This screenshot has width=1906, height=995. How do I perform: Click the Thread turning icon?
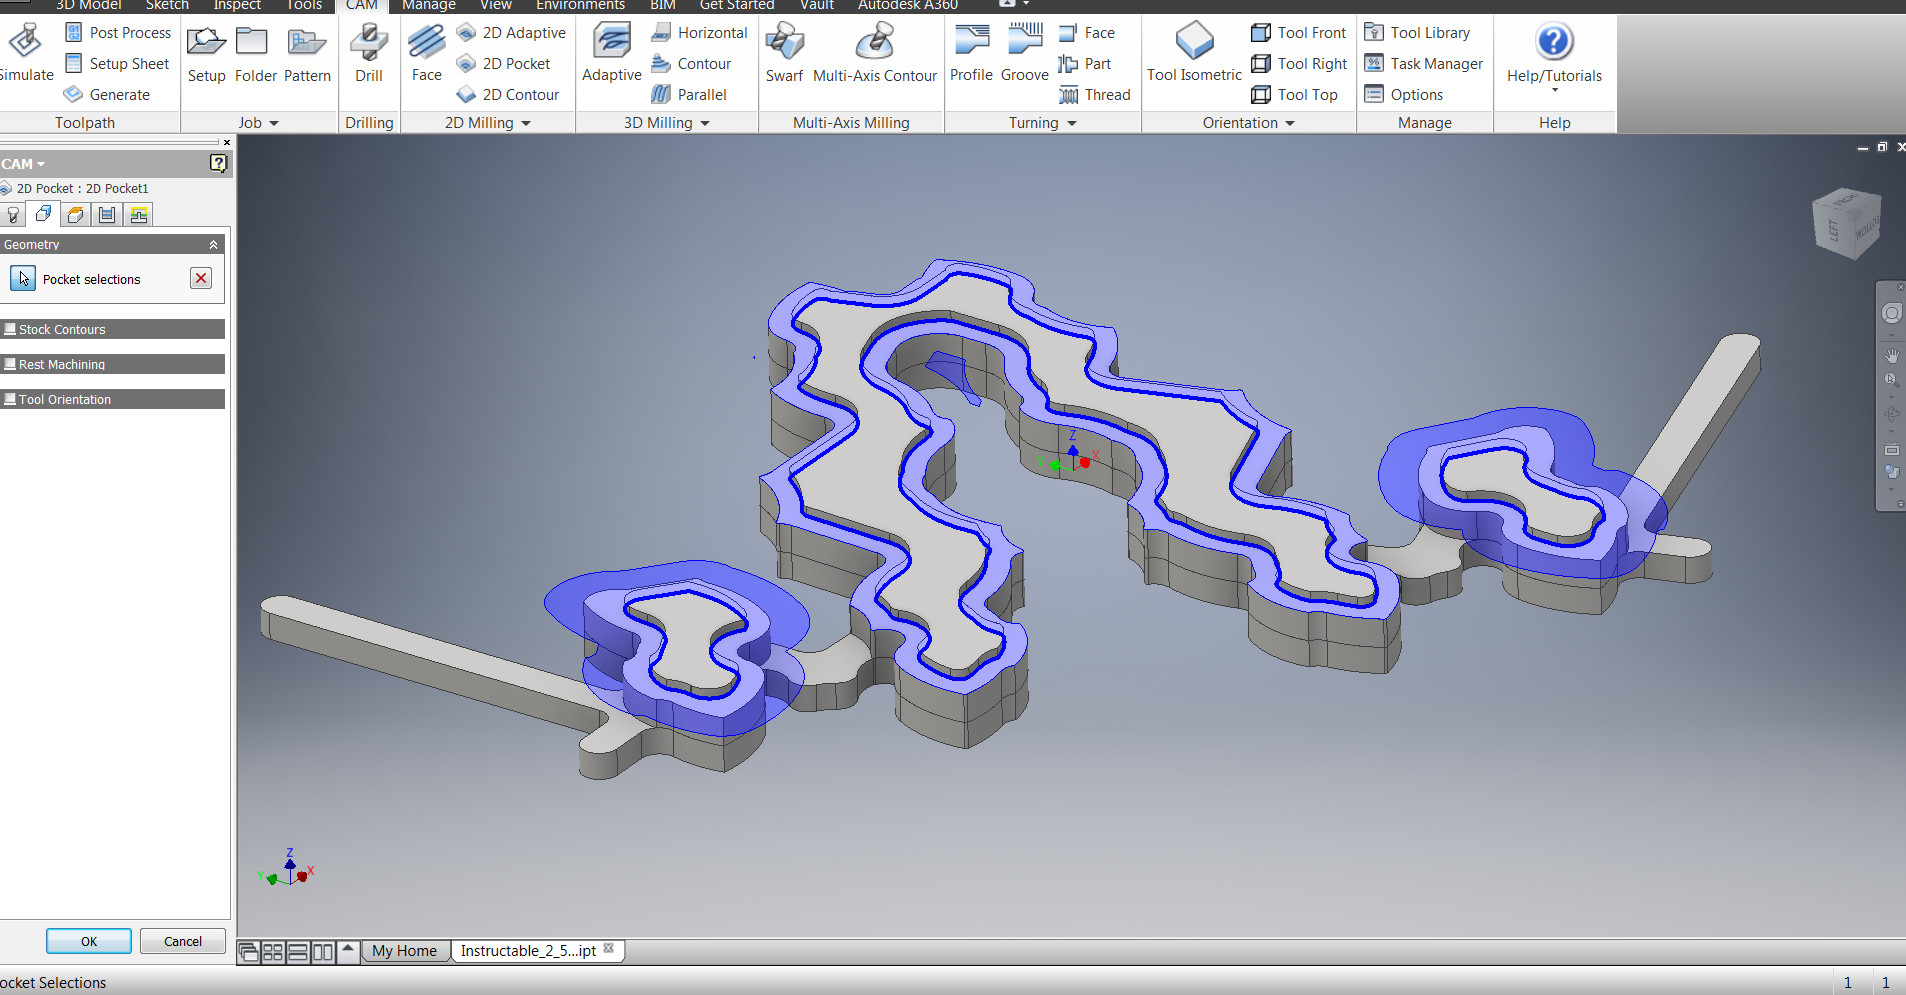click(1068, 94)
